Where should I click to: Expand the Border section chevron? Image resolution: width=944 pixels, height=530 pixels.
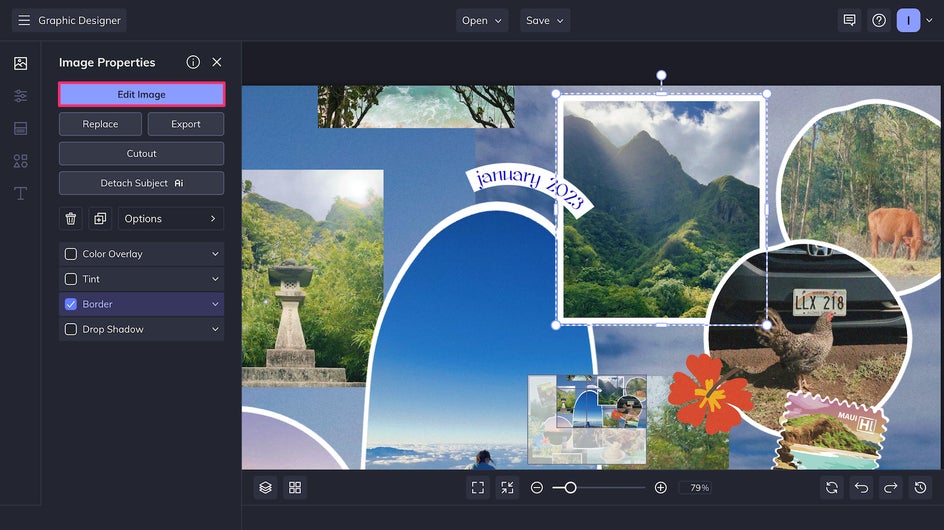[x=215, y=304]
